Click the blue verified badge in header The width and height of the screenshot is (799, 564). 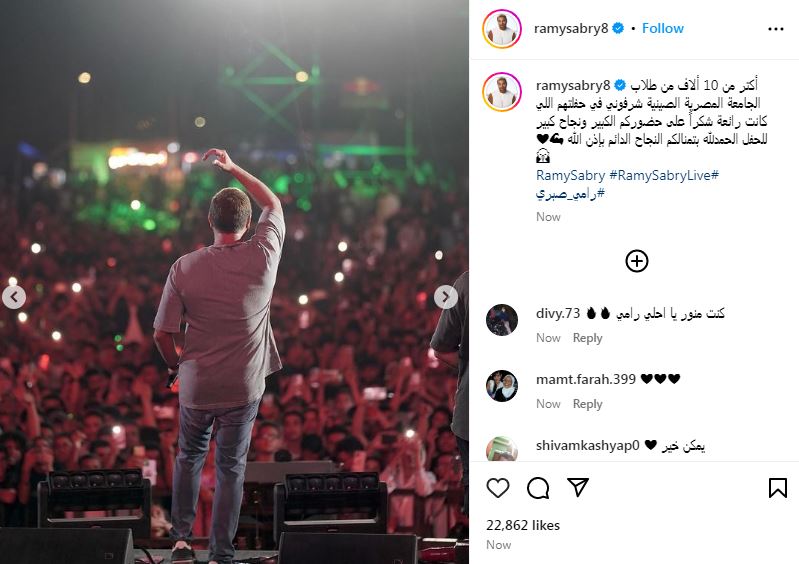[x=618, y=29]
